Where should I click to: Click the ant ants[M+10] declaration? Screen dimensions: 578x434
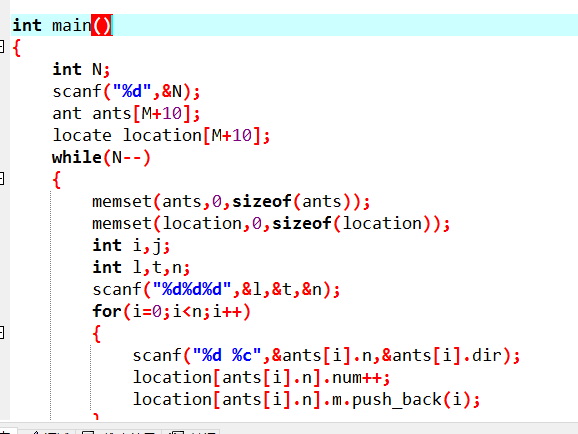pos(126,114)
